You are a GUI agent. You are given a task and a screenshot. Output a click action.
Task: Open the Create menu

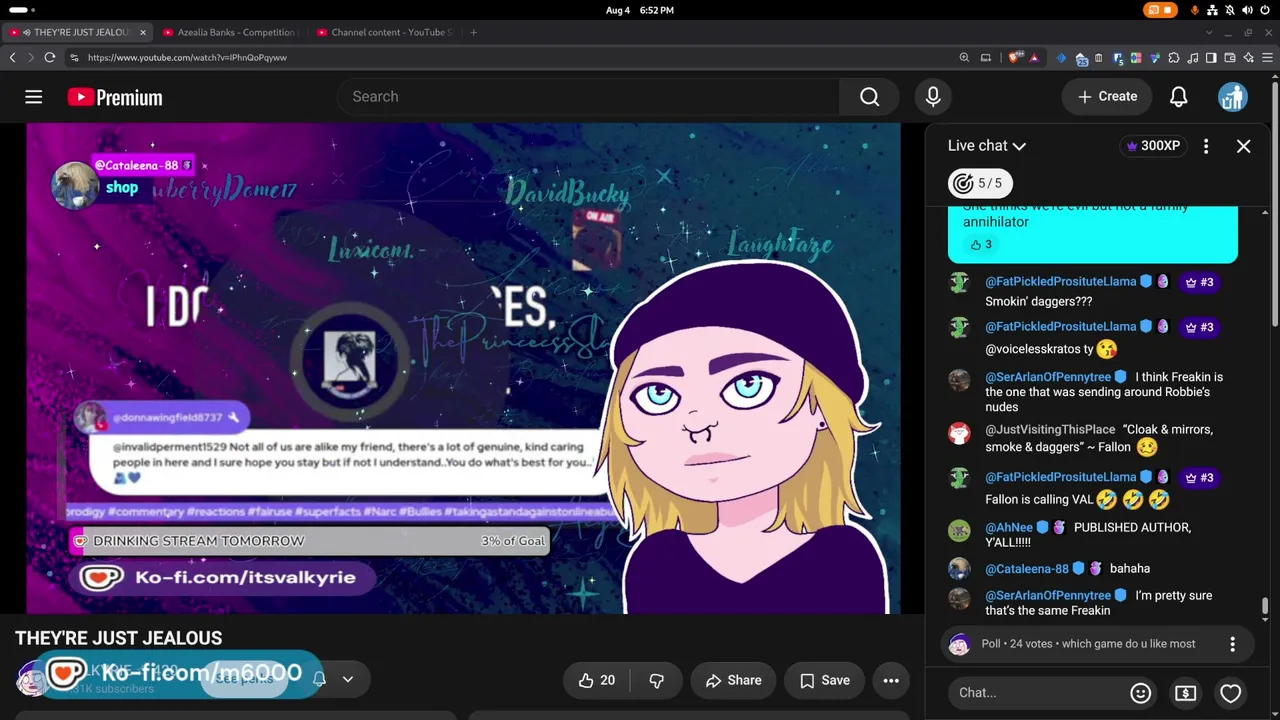pos(1107,97)
